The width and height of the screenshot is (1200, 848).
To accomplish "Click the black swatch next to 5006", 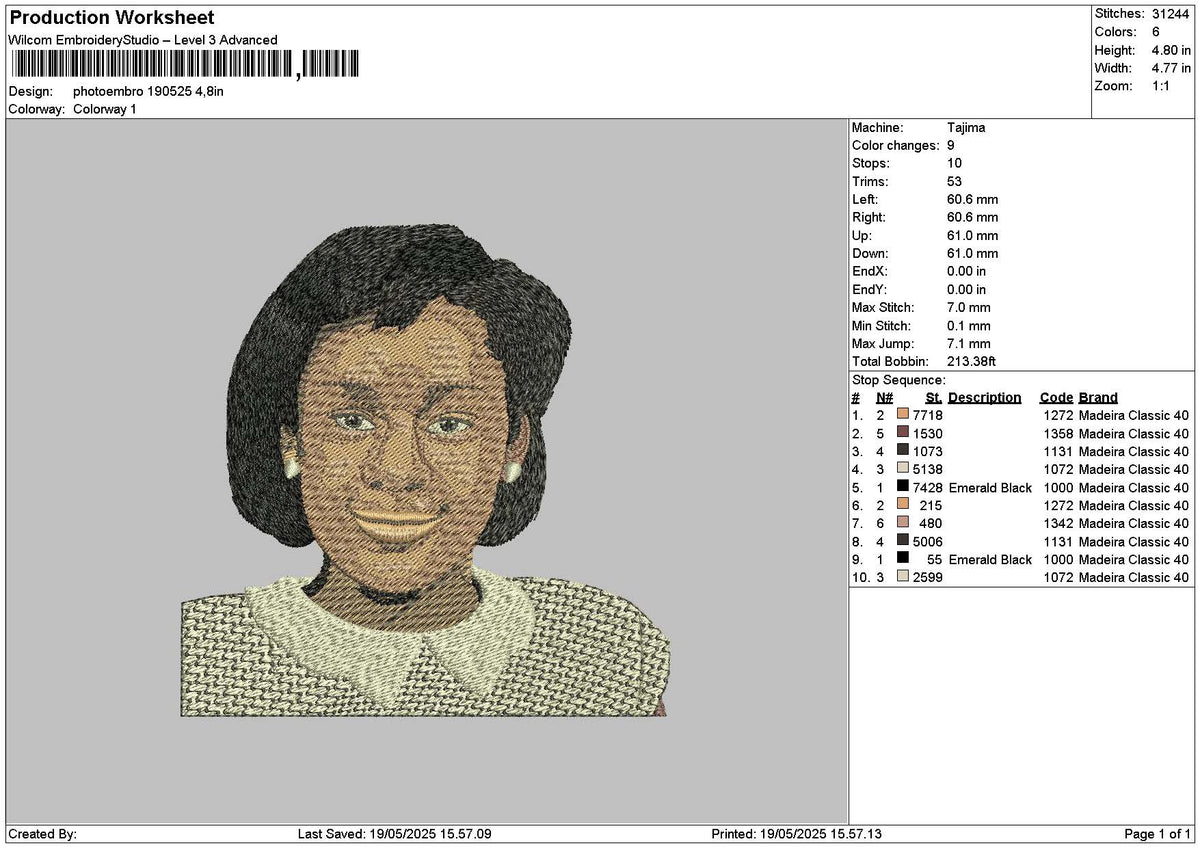I will [905, 541].
